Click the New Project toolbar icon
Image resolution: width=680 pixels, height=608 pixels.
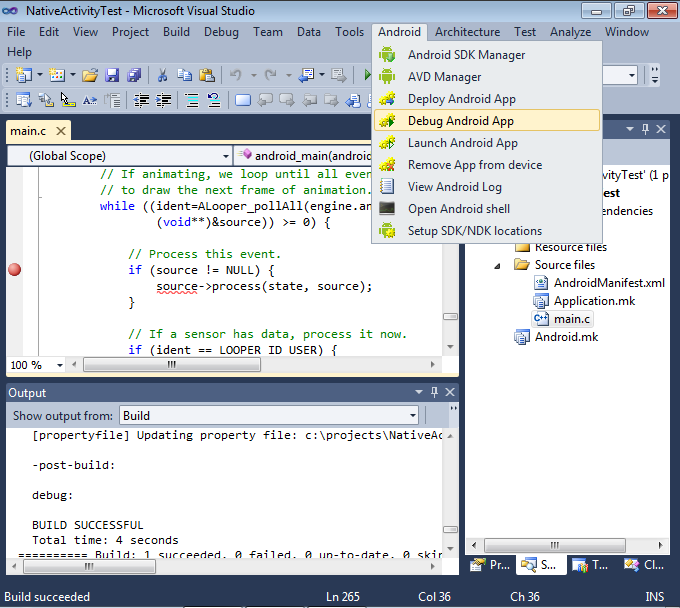(23, 75)
